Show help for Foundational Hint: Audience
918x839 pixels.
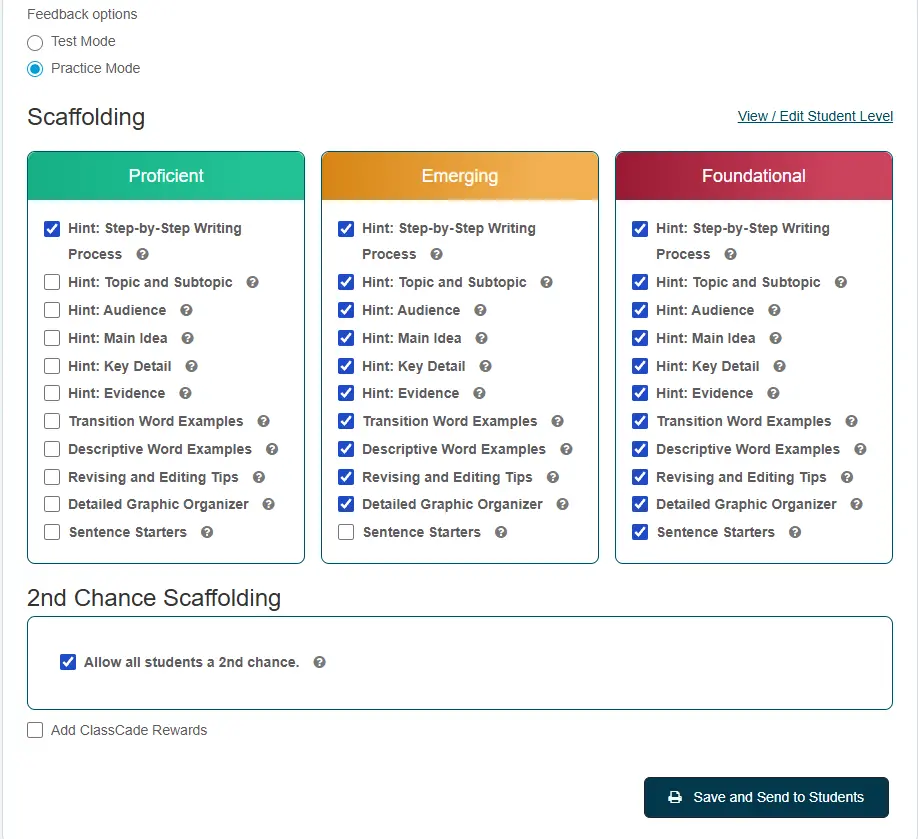[x=774, y=310]
